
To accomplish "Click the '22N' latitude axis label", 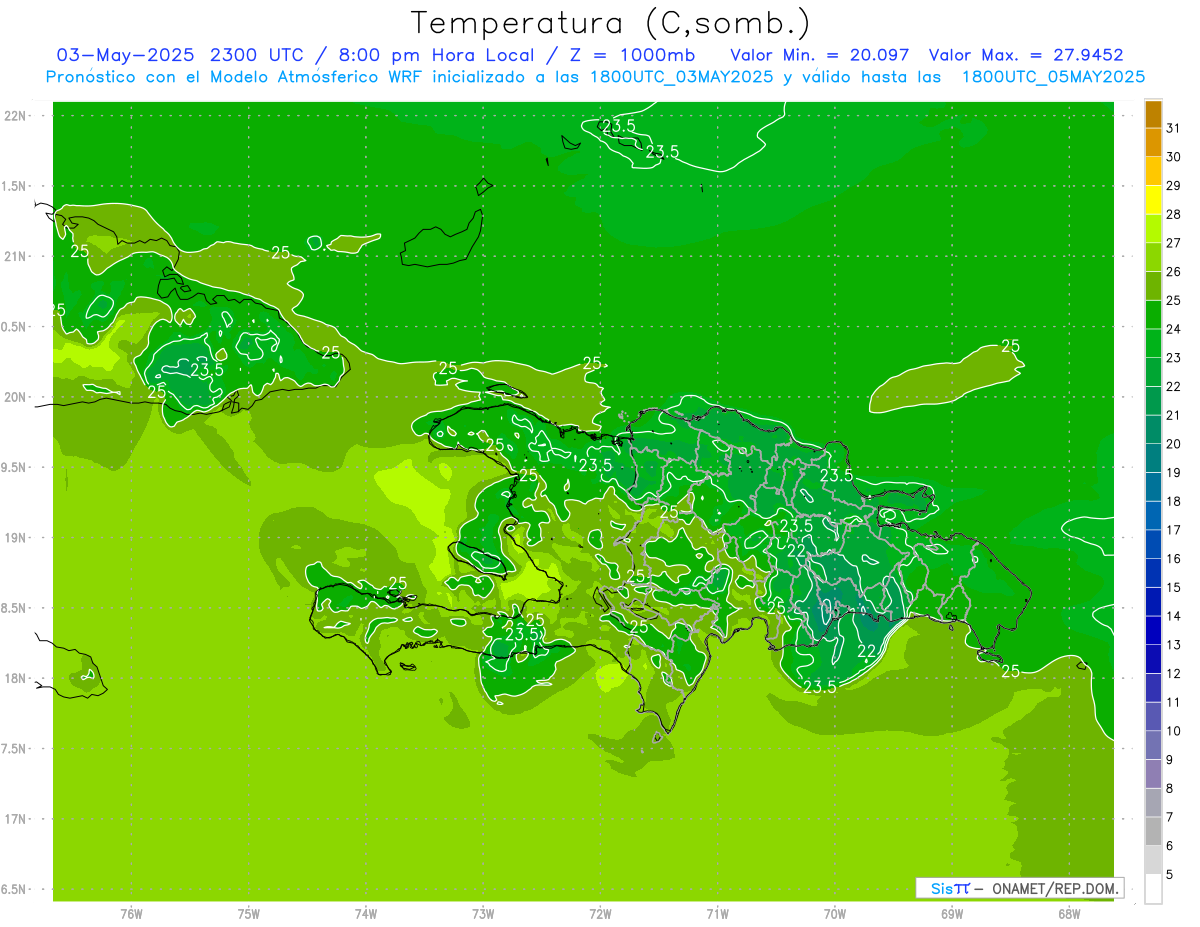I will [17, 116].
